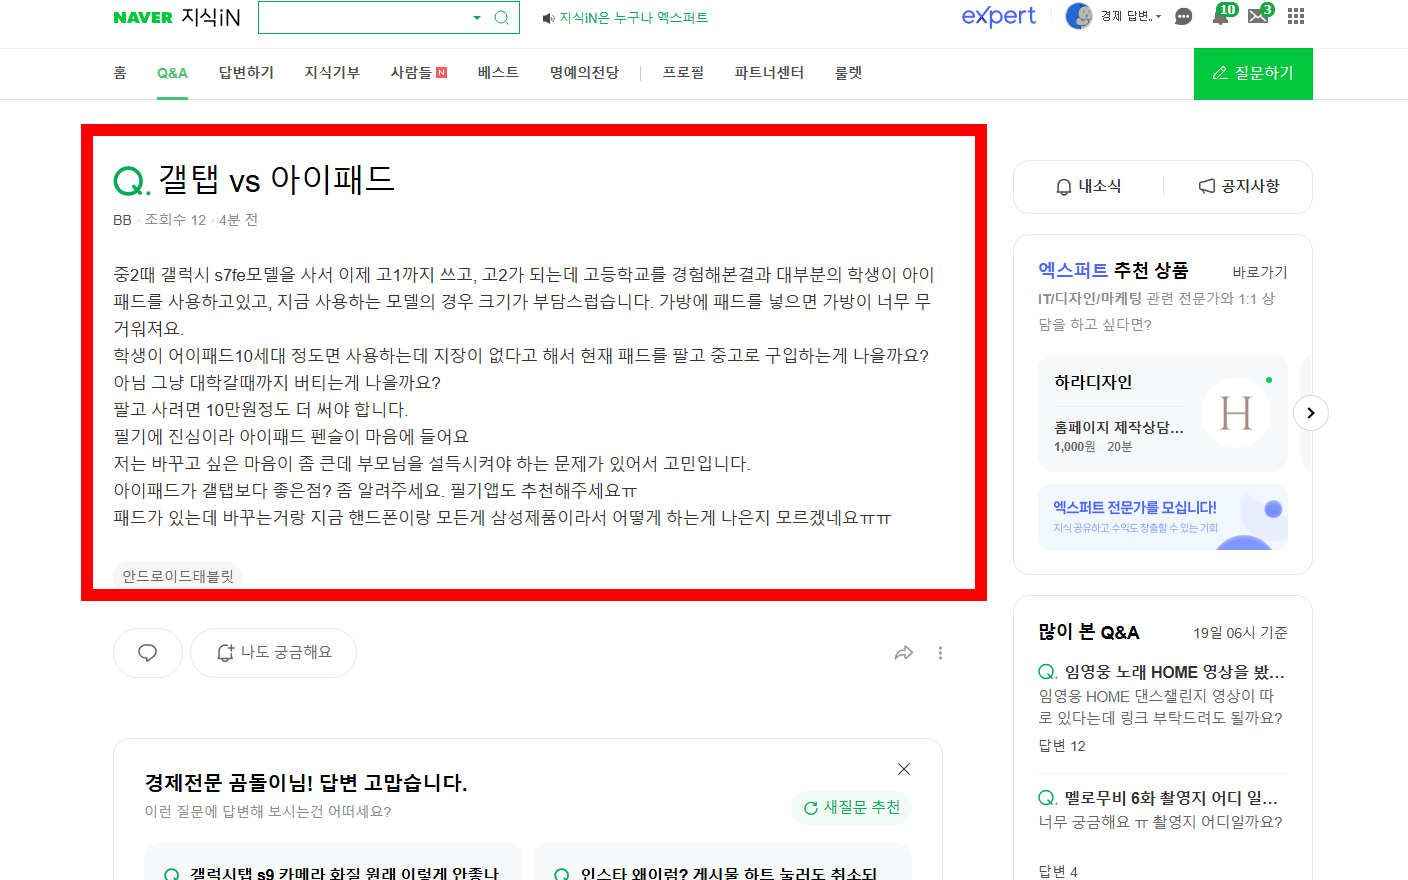Click the 새질문 추천 refresh button
Image resolution: width=1408 pixels, height=880 pixels.
click(x=851, y=807)
